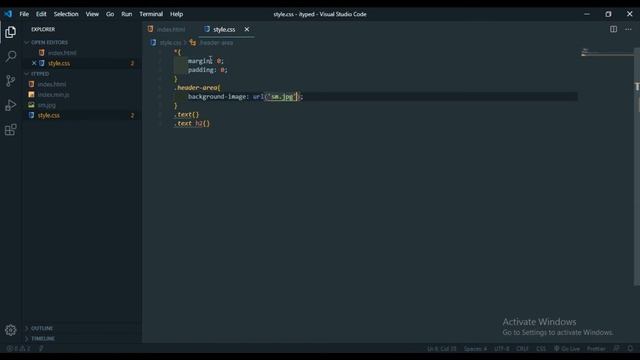Open the View menu
640x360 pixels.
click(x=92, y=14)
